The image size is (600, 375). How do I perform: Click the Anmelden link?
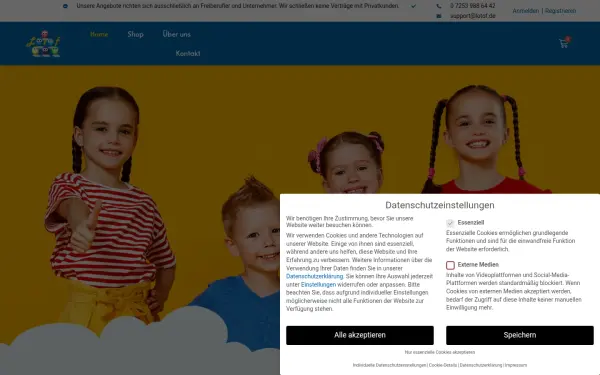(525, 11)
